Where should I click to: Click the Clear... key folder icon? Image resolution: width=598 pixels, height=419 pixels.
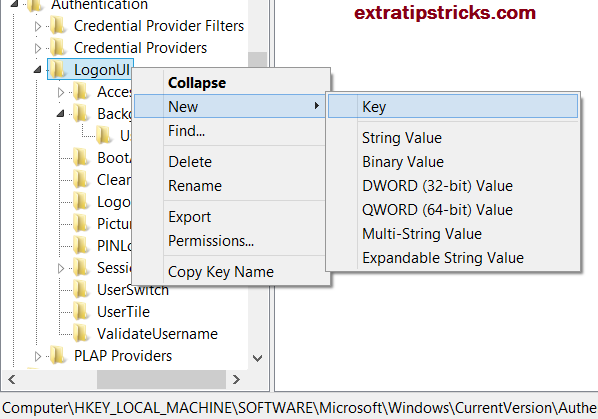[x=80, y=180]
